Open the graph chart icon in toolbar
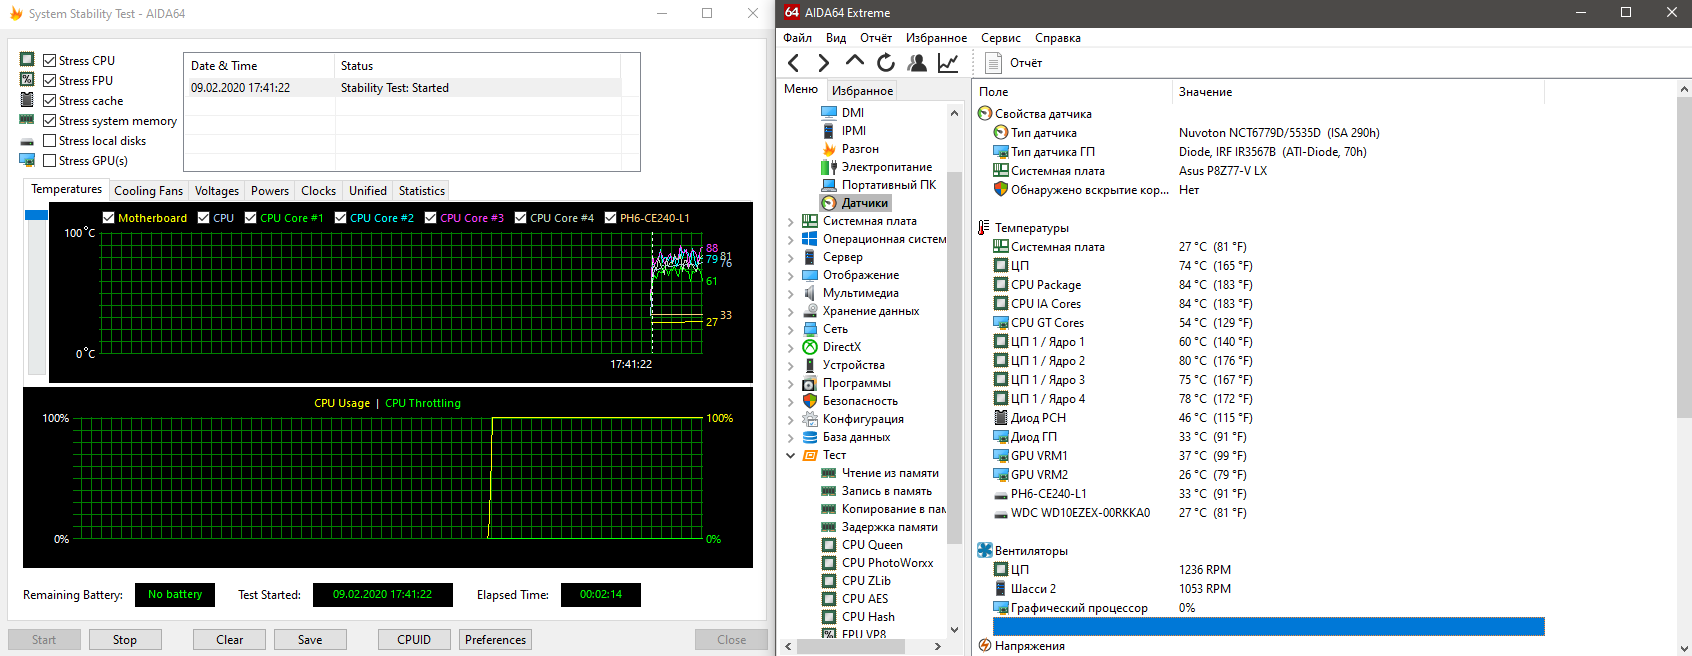The width and height of the screenshot is (1692, 656). (x=948, y=63)
